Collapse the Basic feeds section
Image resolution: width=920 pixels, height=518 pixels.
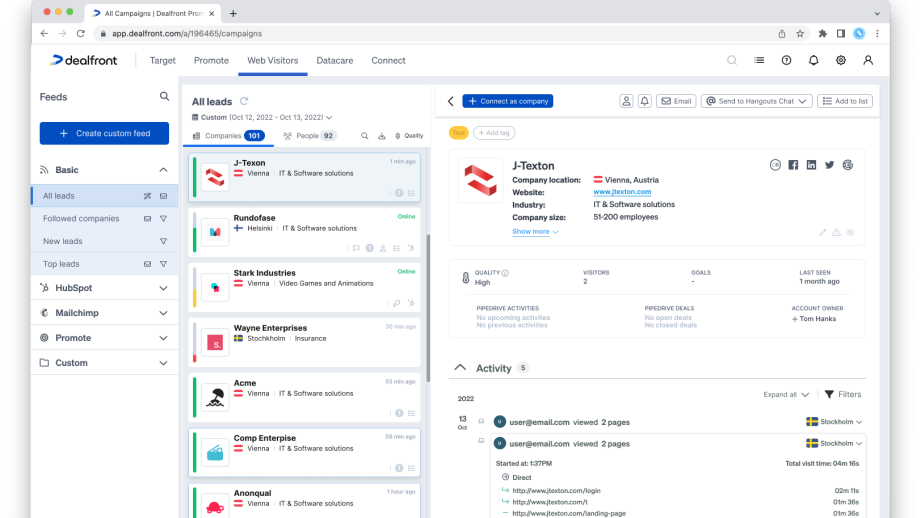tap(163, 170)
